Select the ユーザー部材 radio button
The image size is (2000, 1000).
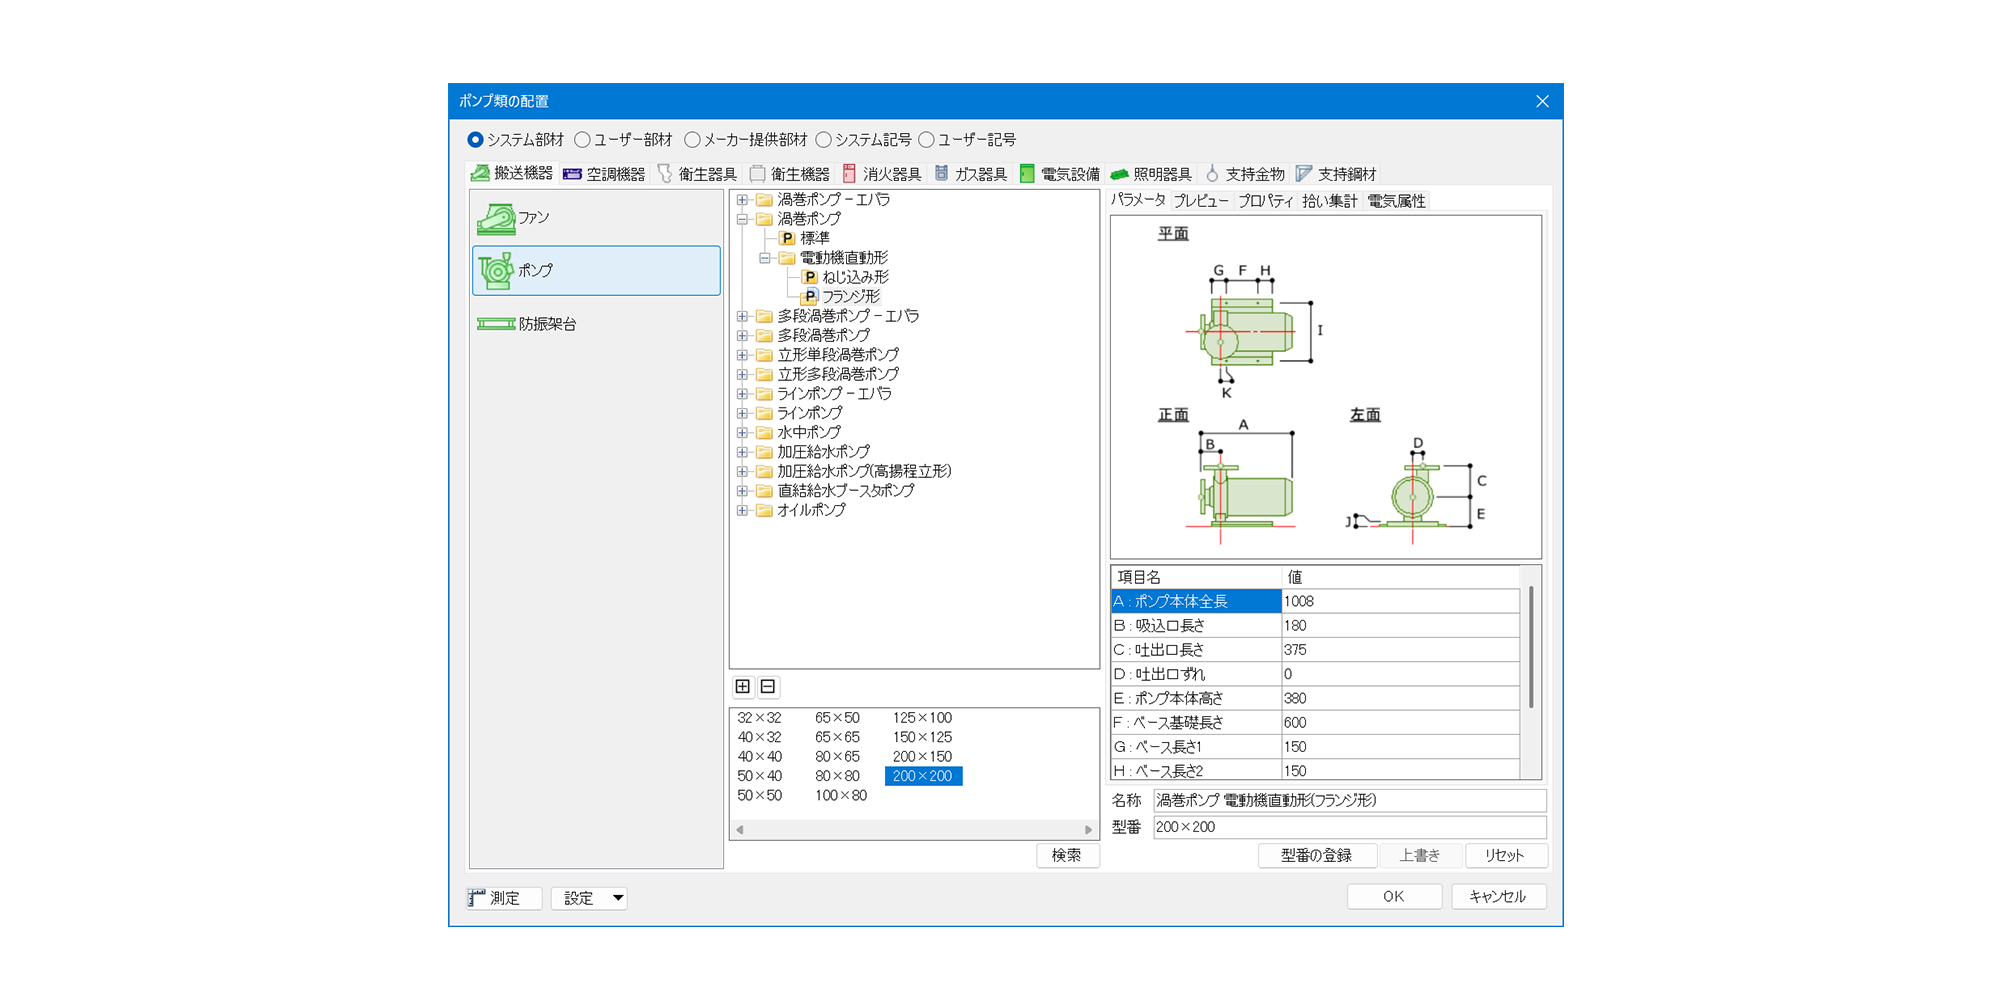[582, 140]
